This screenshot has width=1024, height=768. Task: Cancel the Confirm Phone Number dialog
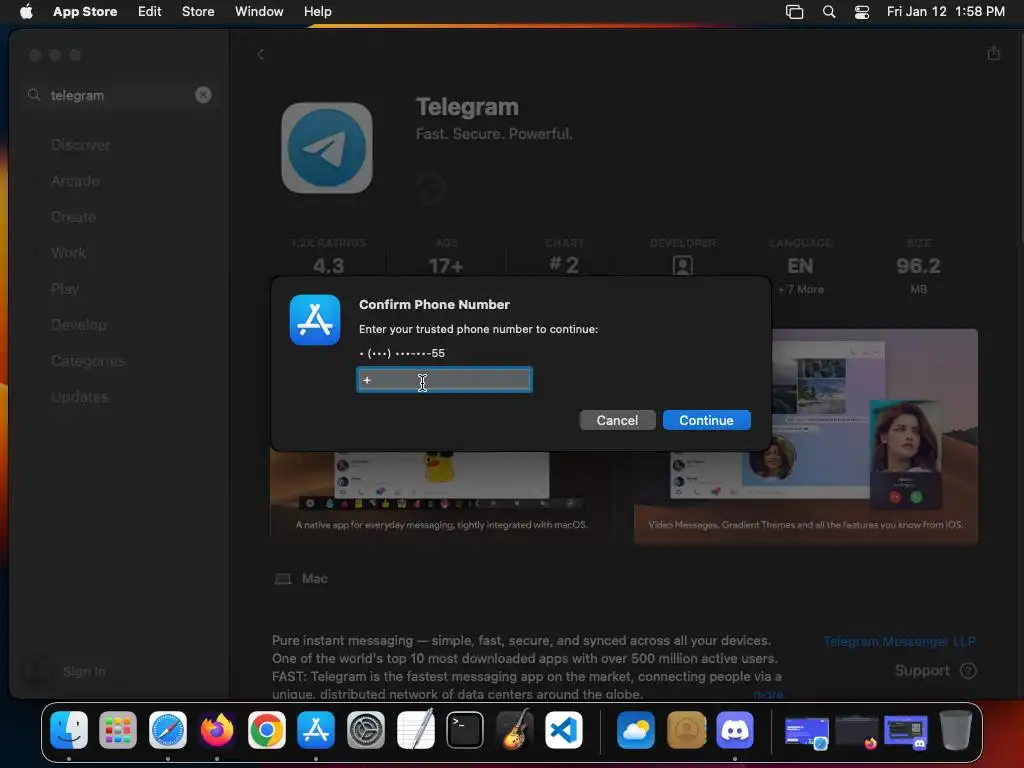pos(616,420)
